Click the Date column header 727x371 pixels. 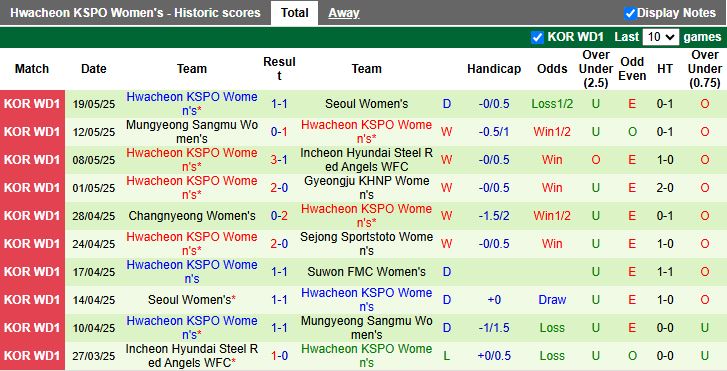[x=94, y=69]
